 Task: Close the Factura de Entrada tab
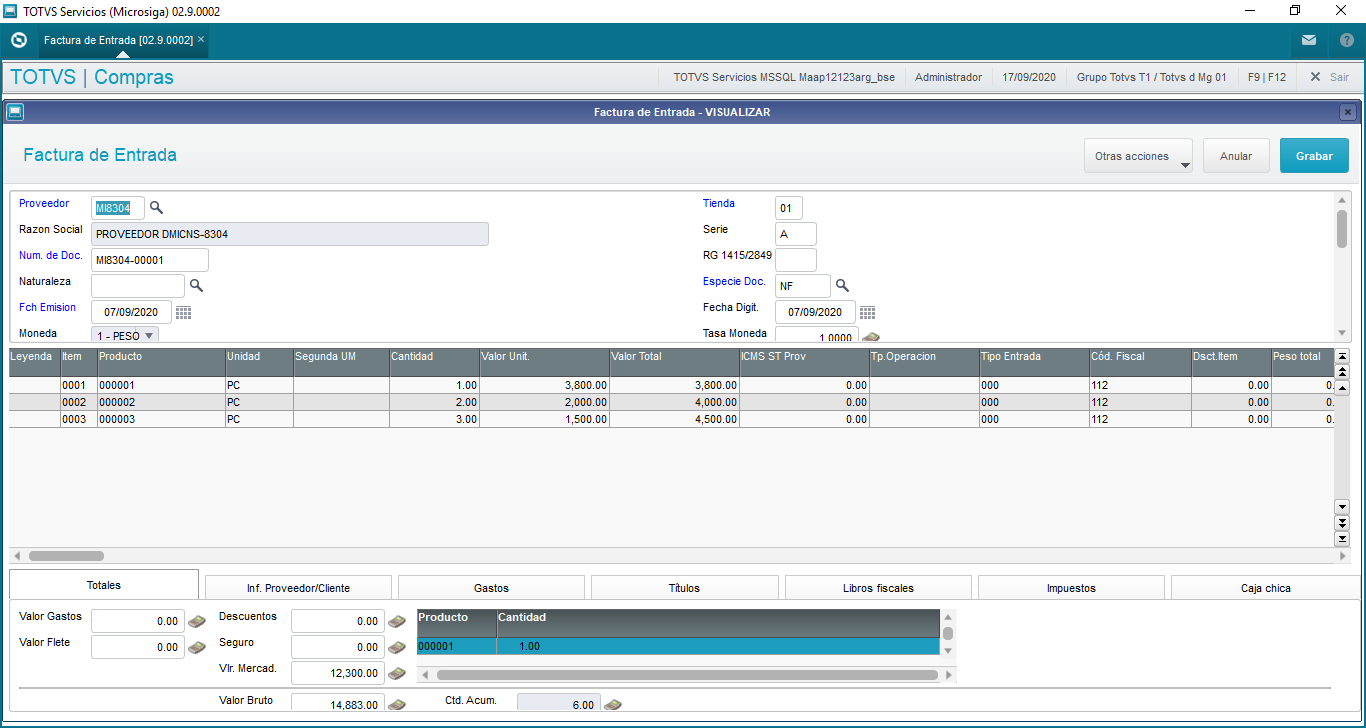pyautogui.click(x=201, y=40)
